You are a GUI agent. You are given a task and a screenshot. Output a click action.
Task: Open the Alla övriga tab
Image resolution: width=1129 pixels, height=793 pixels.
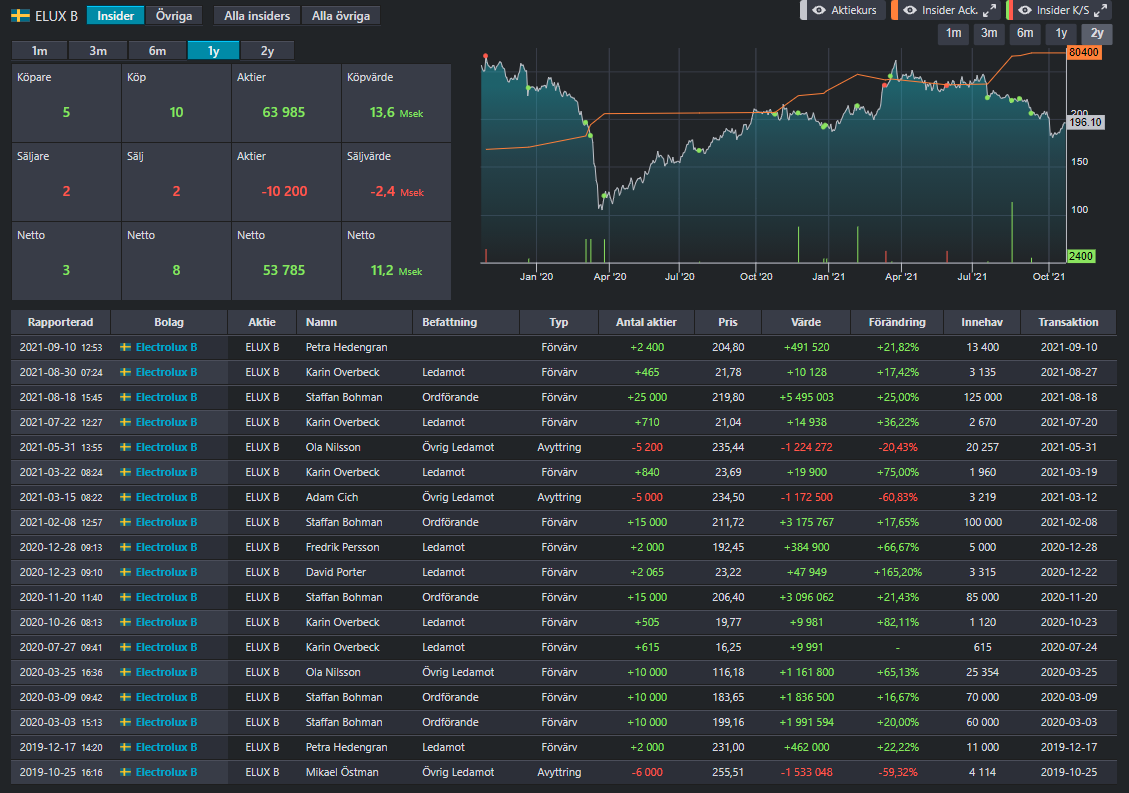tap(341, 15)
